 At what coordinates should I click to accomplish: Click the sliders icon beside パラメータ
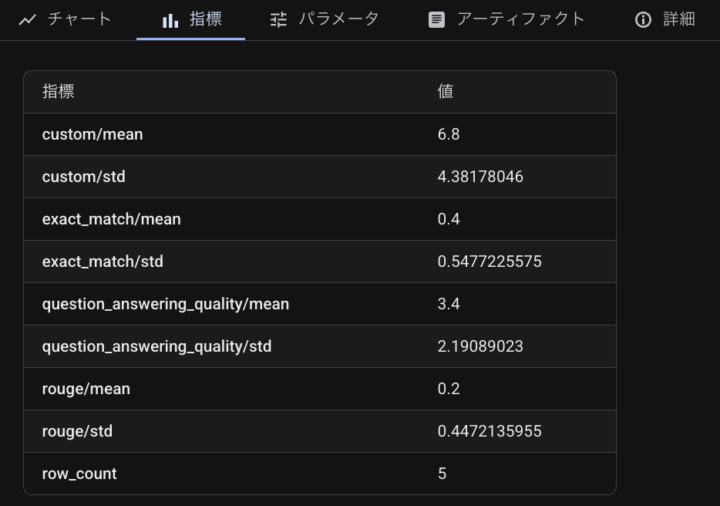(278, 20)
